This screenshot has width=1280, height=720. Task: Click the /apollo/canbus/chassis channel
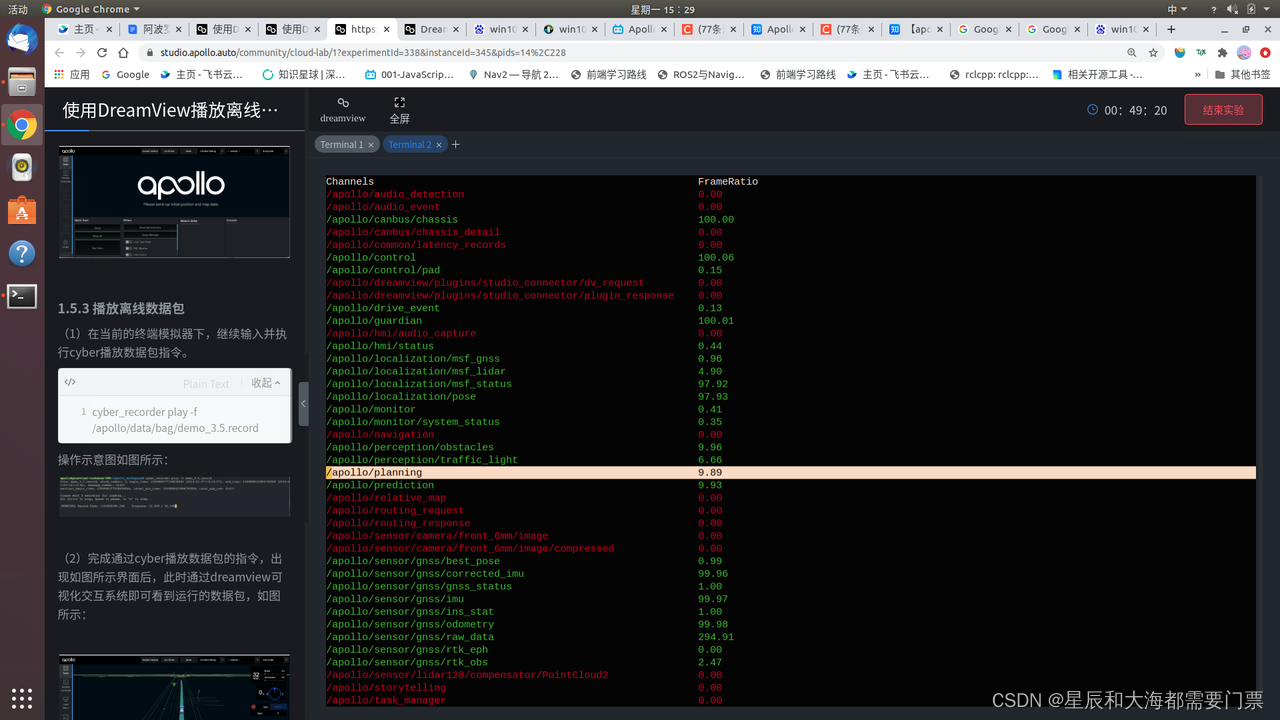click(x=392, y=220)
